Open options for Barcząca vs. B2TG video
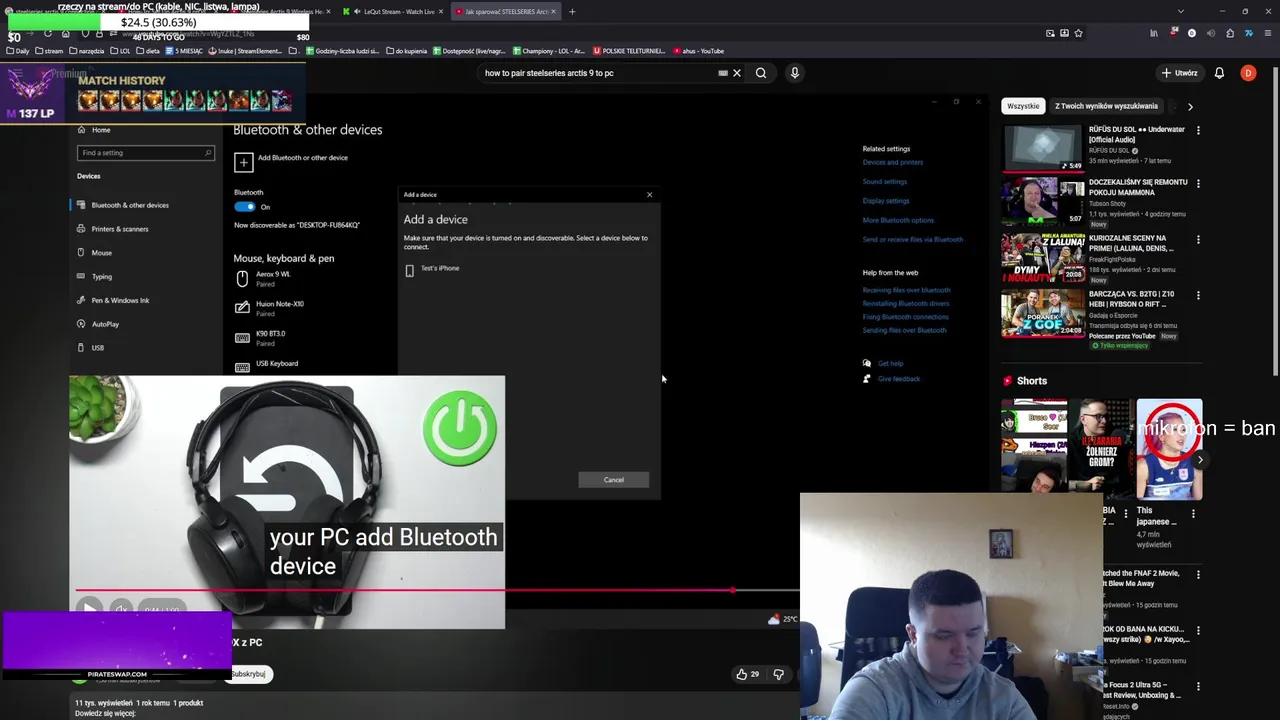This screenshot has height=720, width=1280. [x=1198, y=295]
